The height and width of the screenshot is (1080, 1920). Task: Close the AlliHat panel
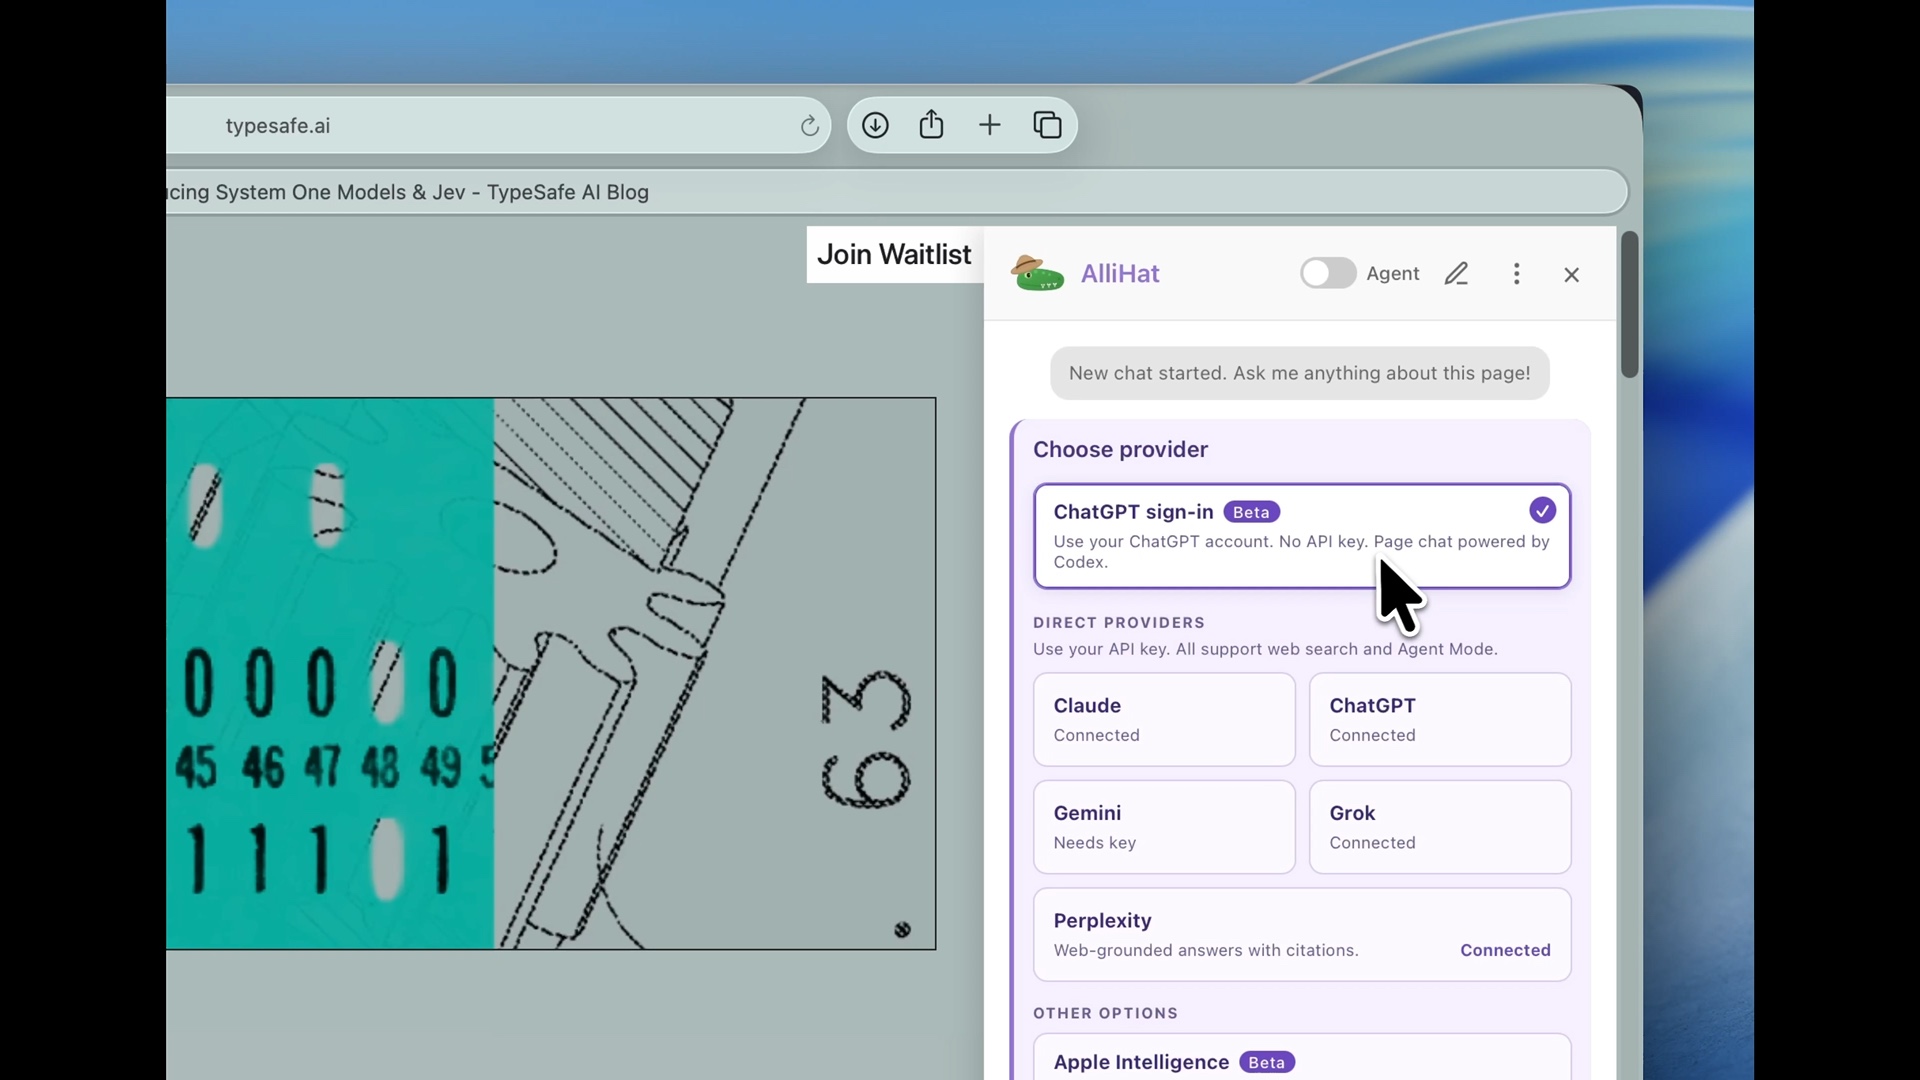(1571, 275)
